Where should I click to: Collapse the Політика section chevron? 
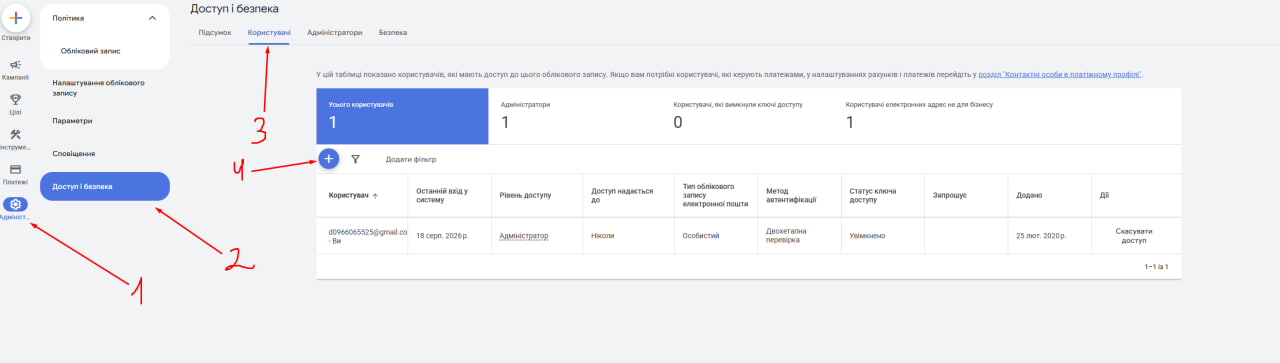click(152, 18)
